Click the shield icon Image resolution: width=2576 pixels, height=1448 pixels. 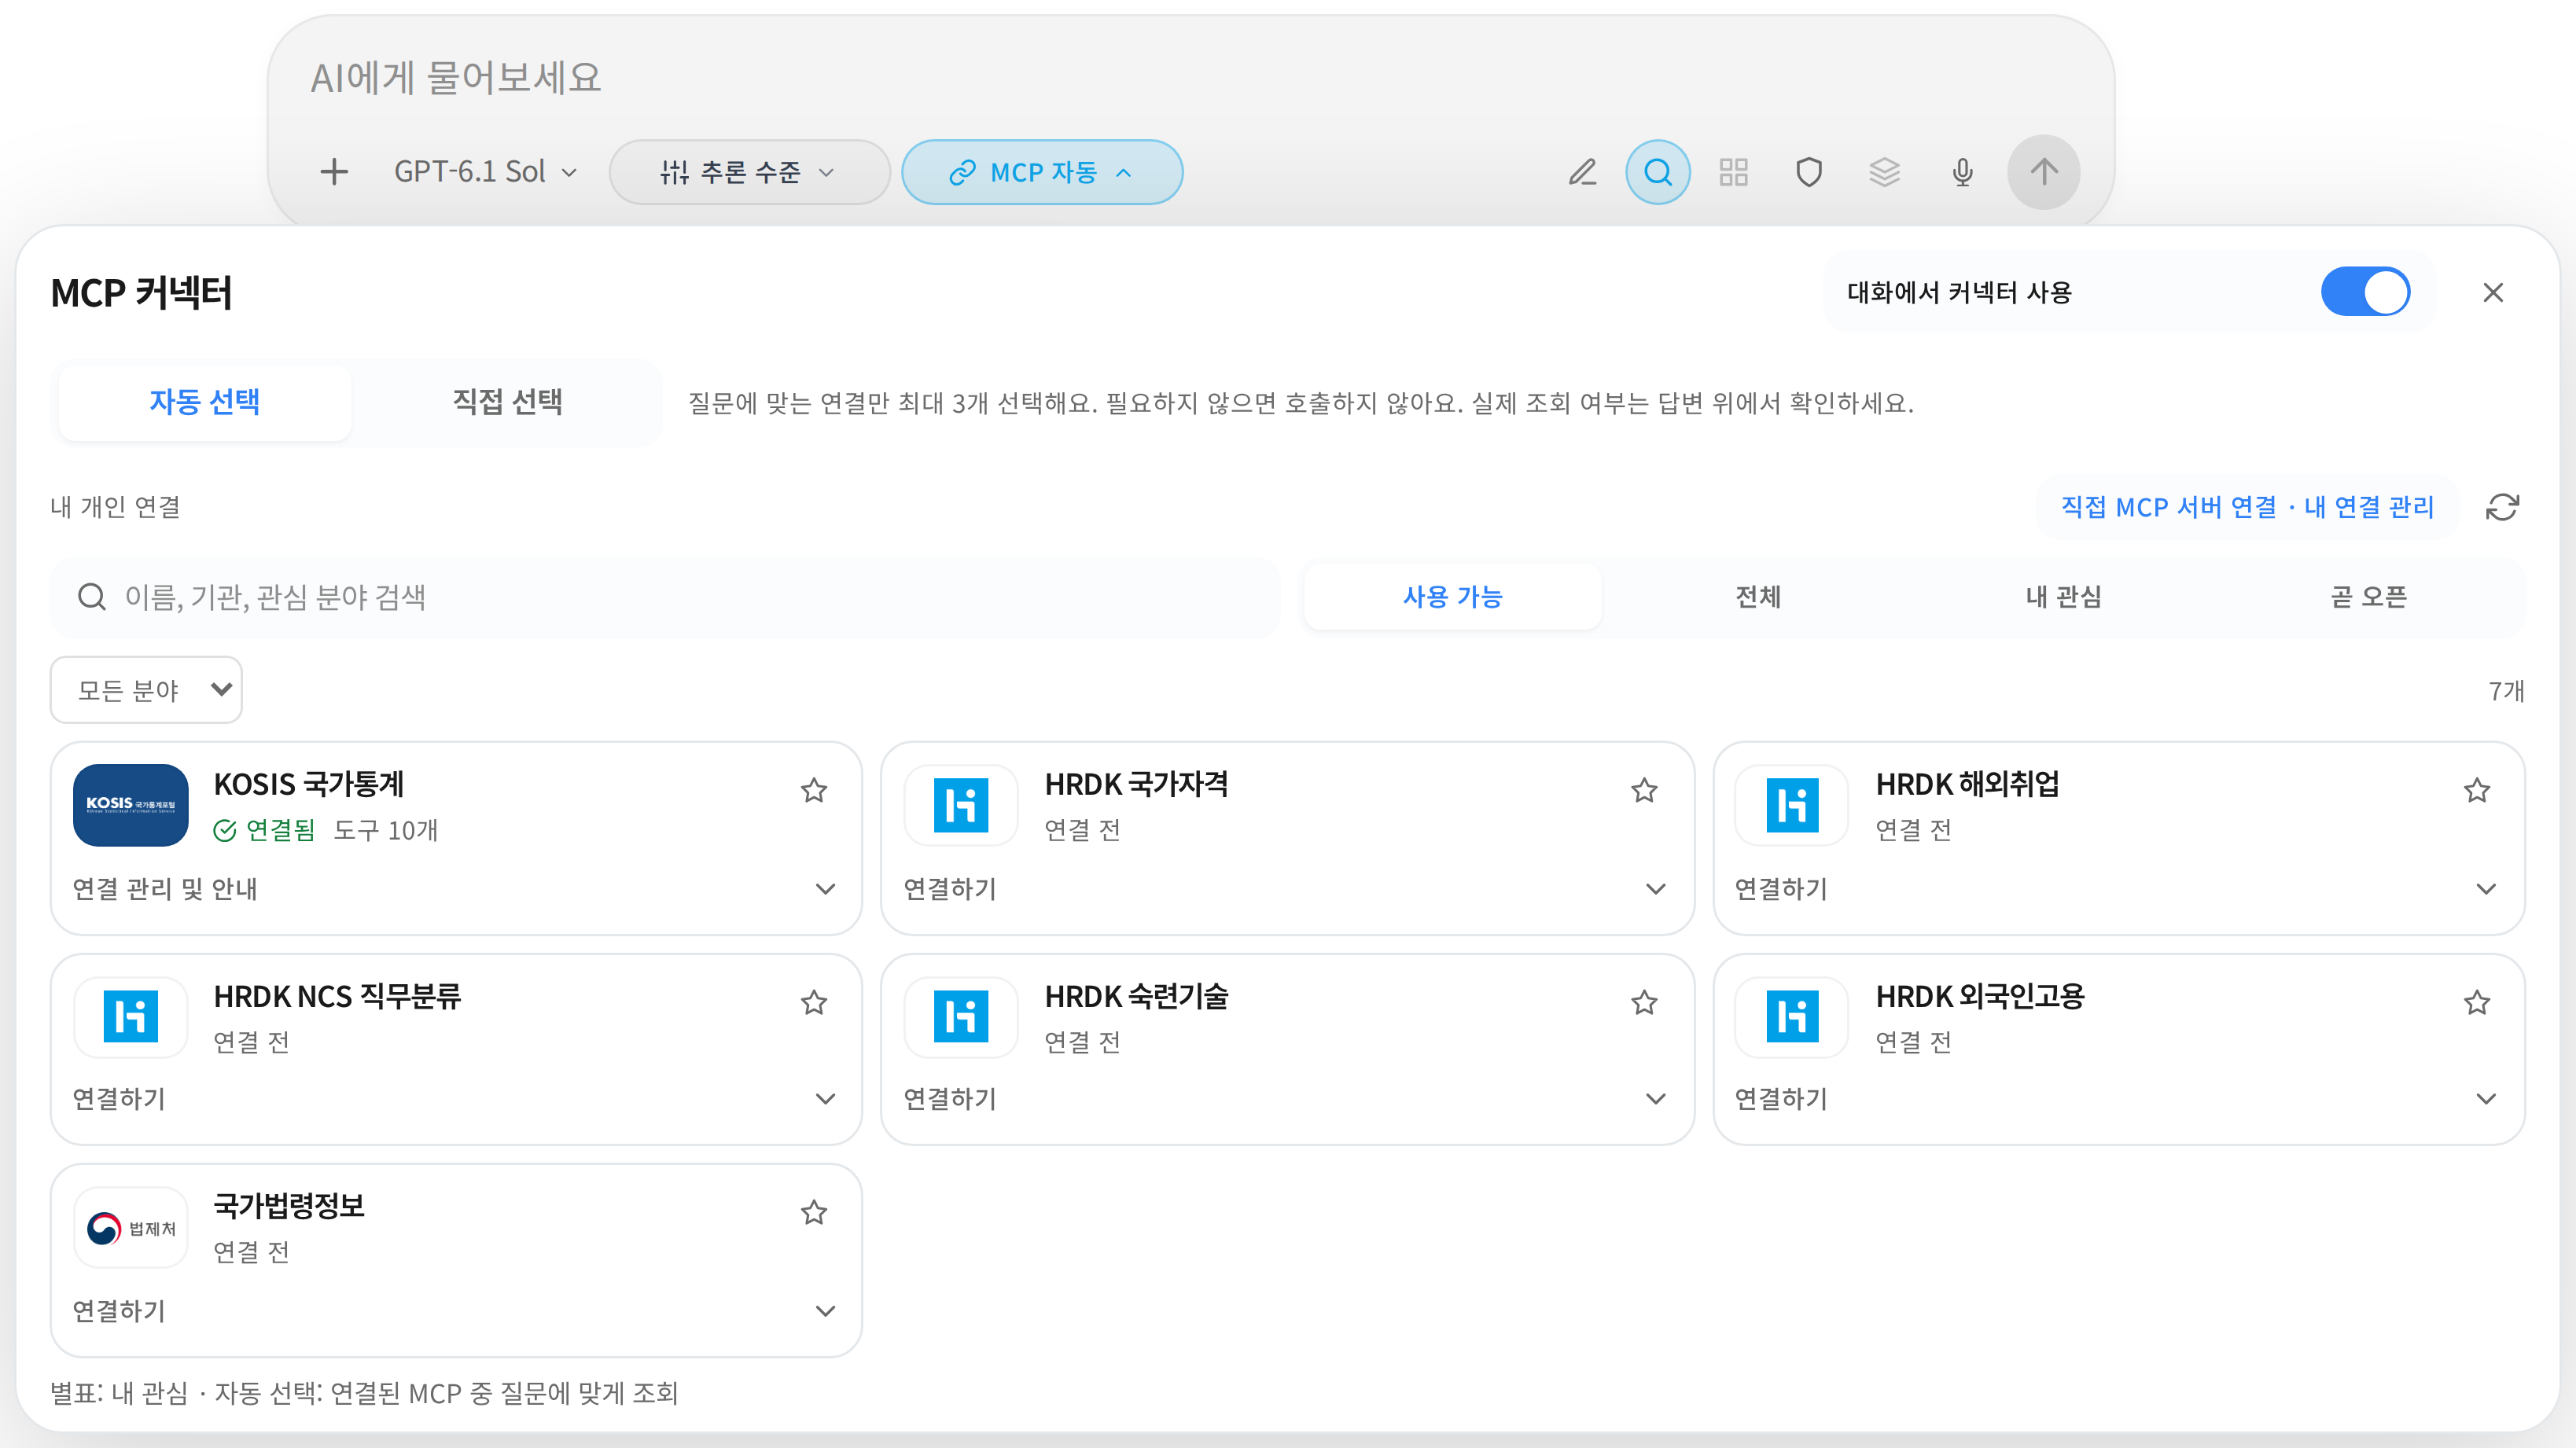(1809, 172)
